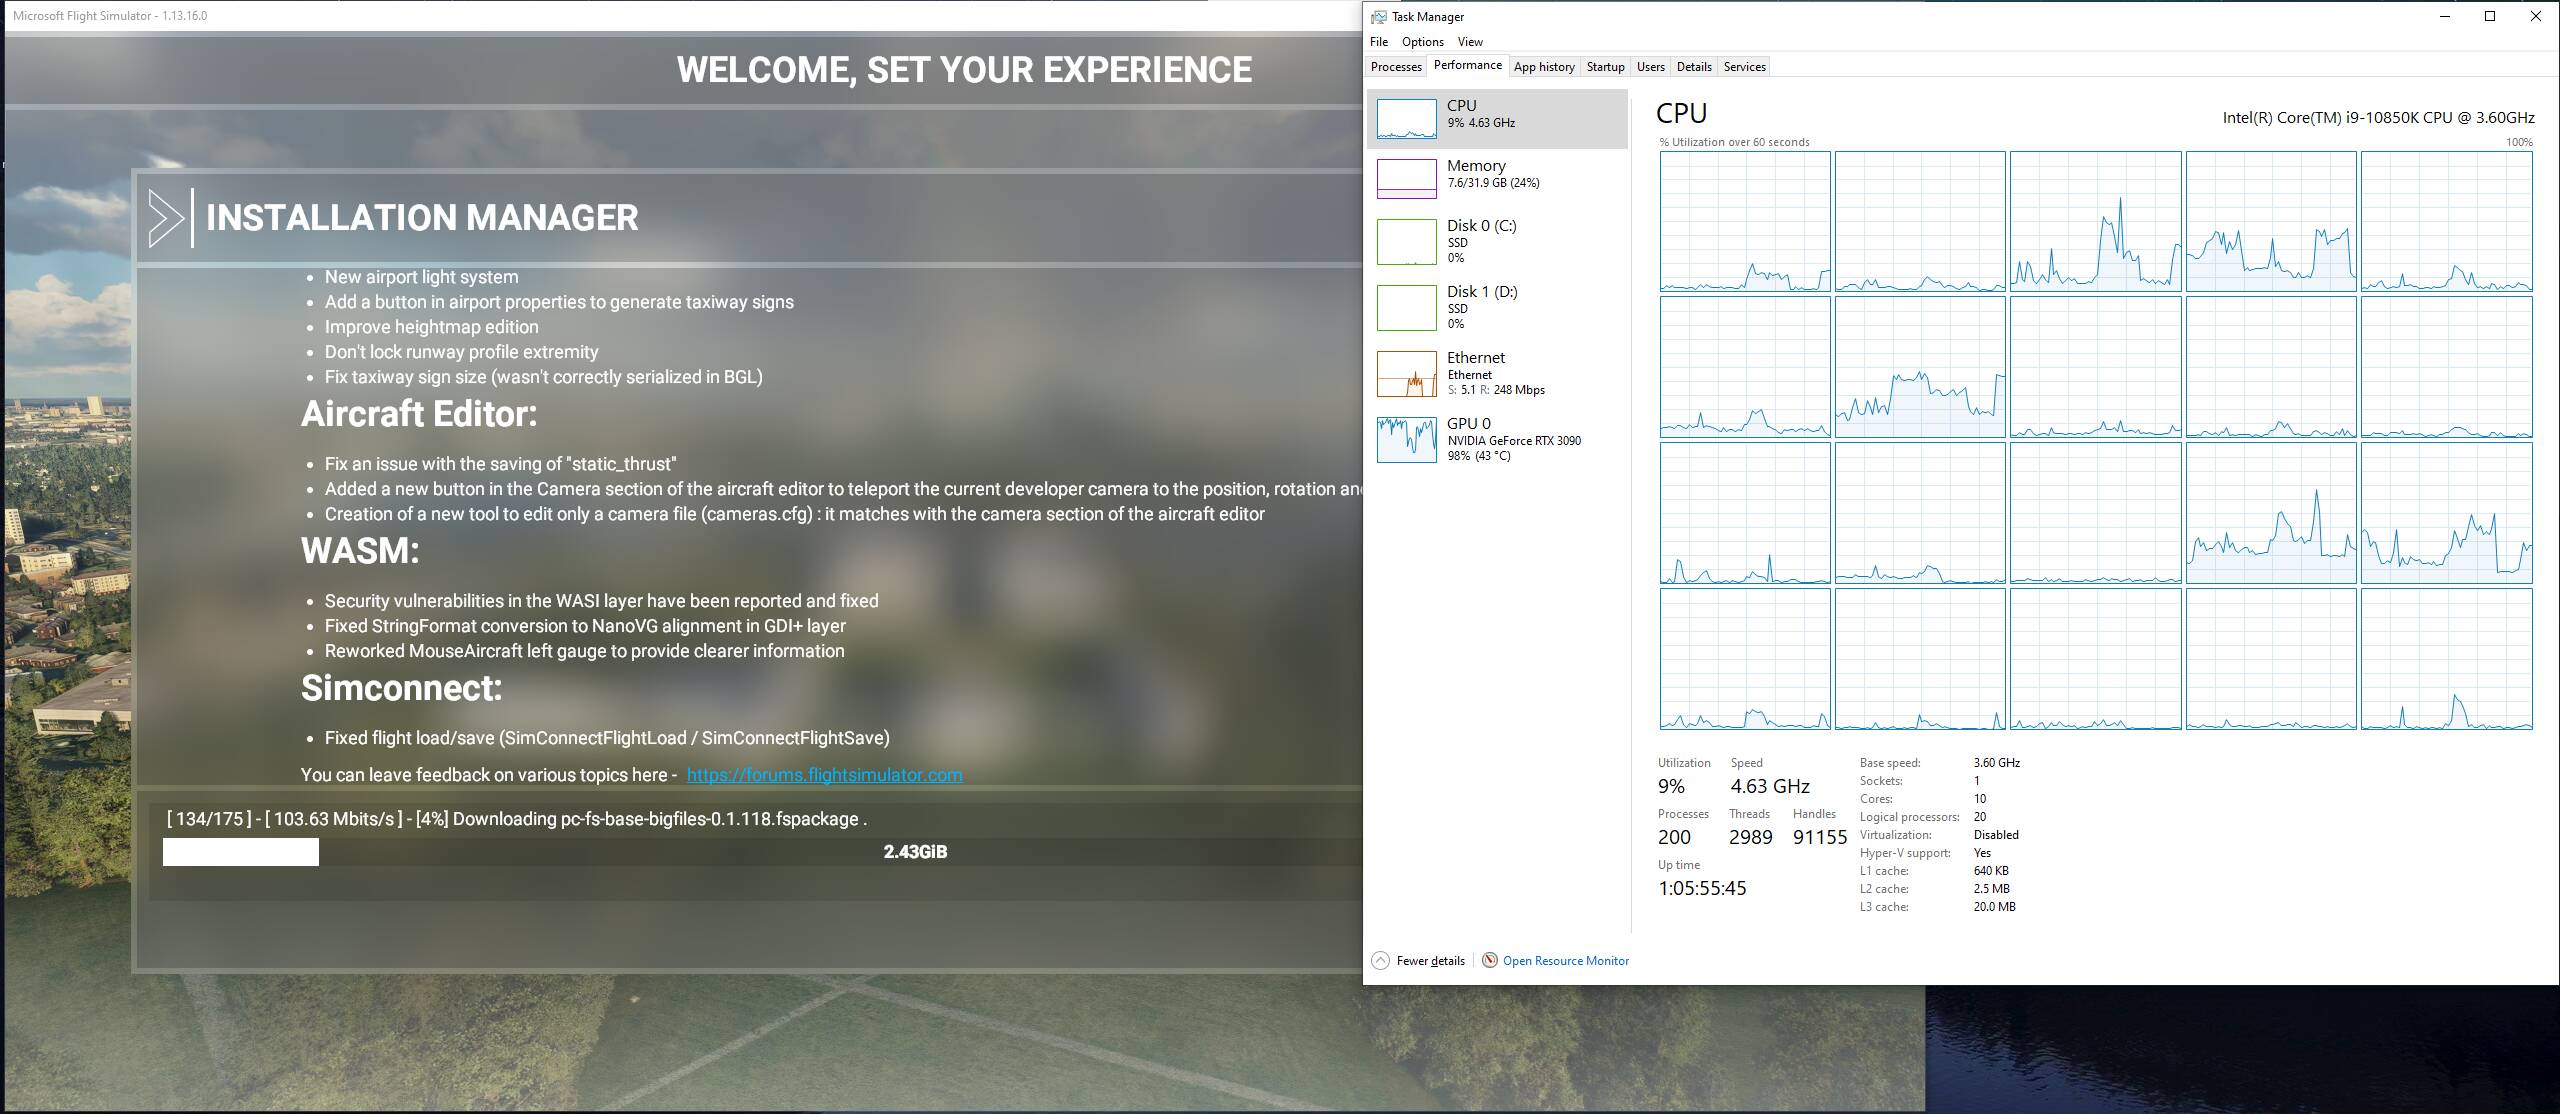Switch to the App history tab
The height and width of the screenshot is (1114, 2560).
(1544, 67)
